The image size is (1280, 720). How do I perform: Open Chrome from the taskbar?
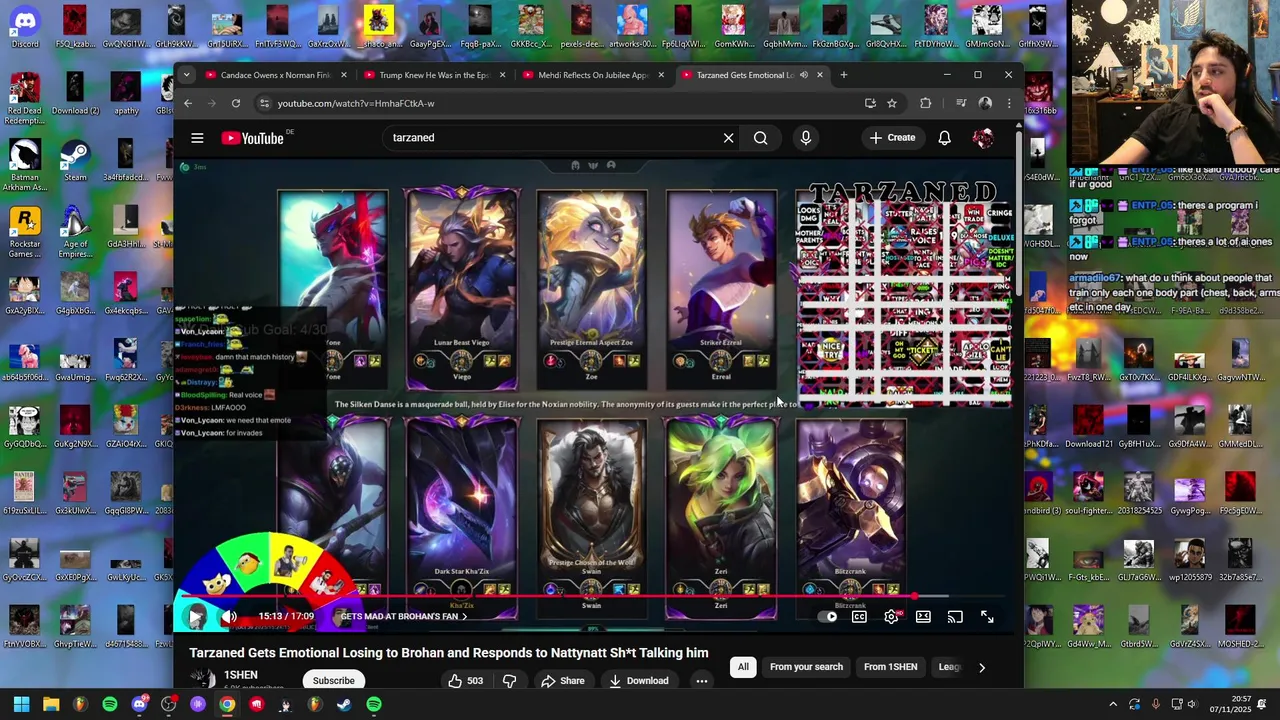(227, 704)
